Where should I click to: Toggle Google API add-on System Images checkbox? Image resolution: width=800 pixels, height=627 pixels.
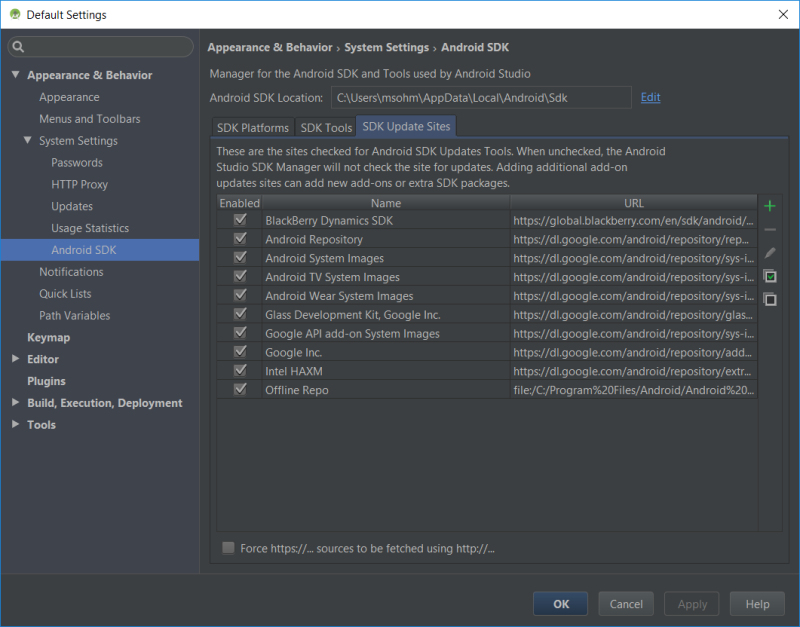[240, 333]
